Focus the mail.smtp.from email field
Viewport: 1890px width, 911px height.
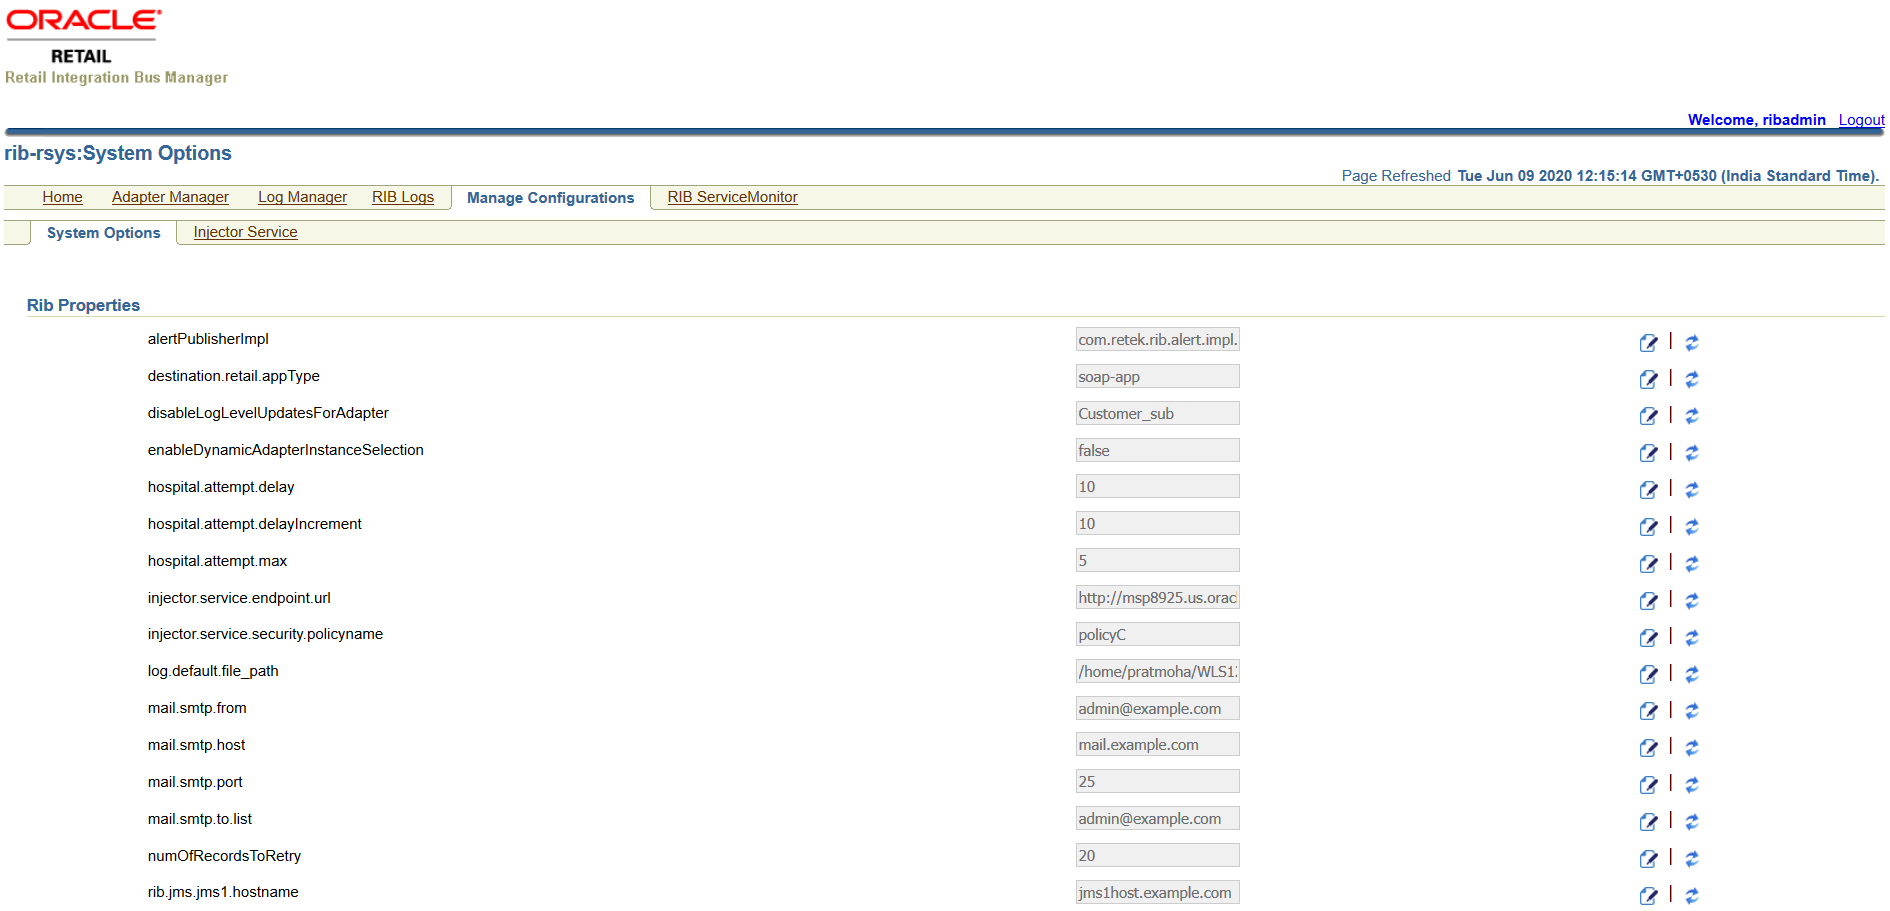(1157, 708)
